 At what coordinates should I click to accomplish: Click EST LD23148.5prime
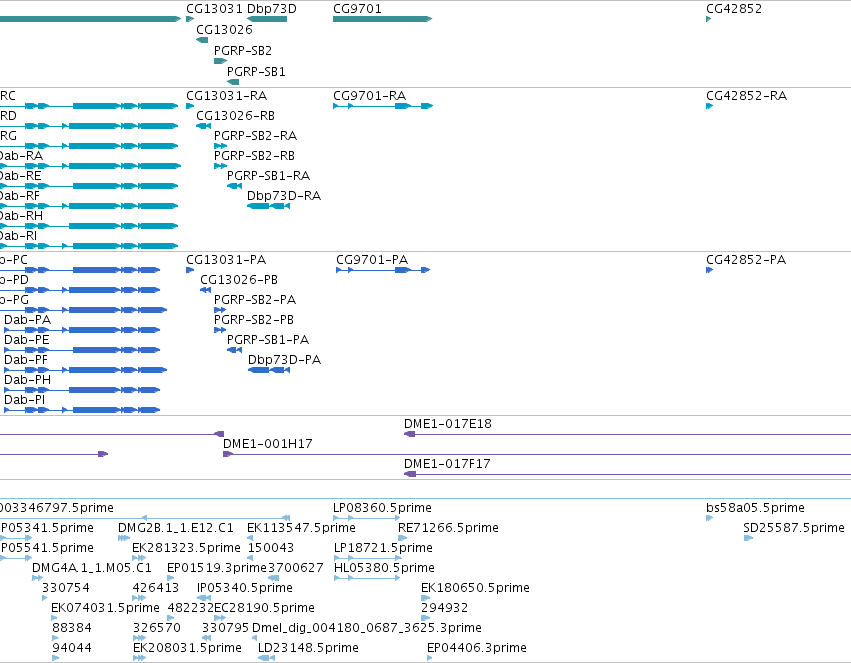pyautogui.click(x=308, y=648)
